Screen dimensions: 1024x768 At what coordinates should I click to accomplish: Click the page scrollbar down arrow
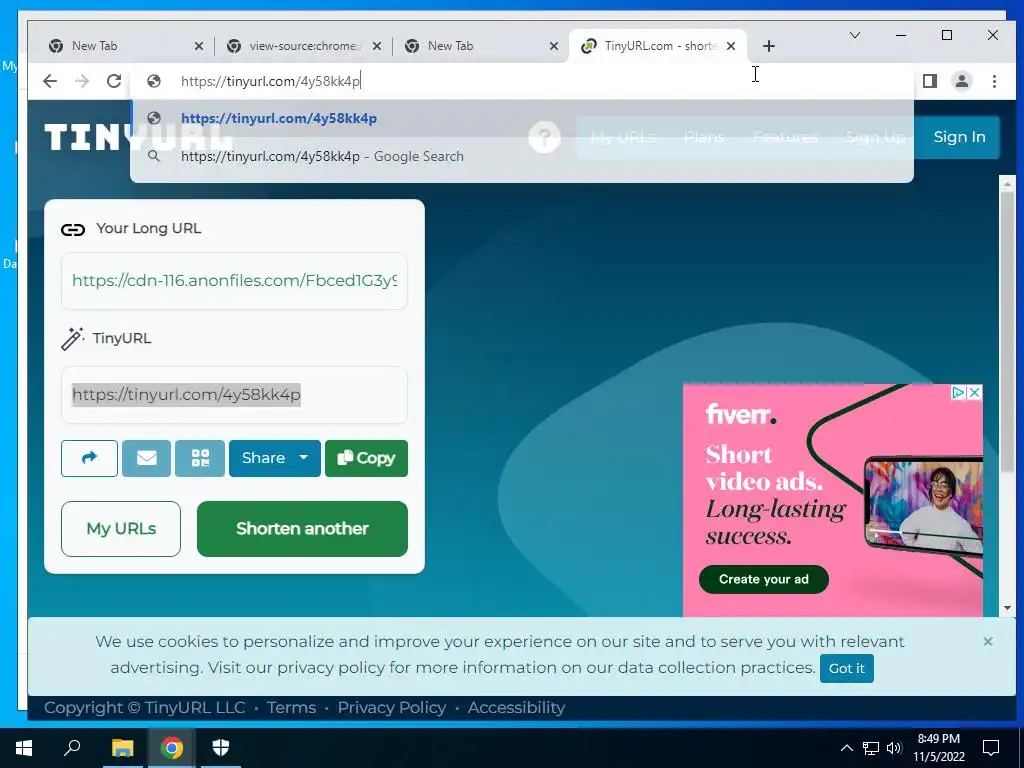tap(1007, 608)
